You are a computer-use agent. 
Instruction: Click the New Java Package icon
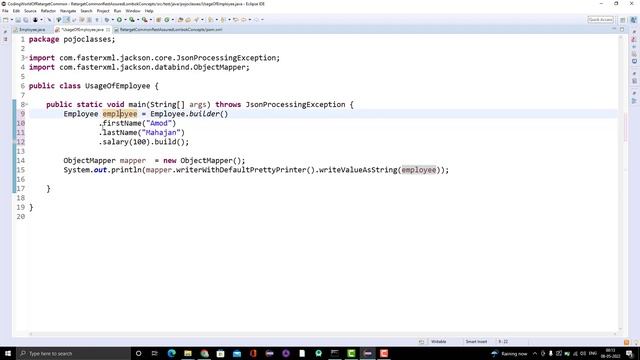tap(158, 20)
